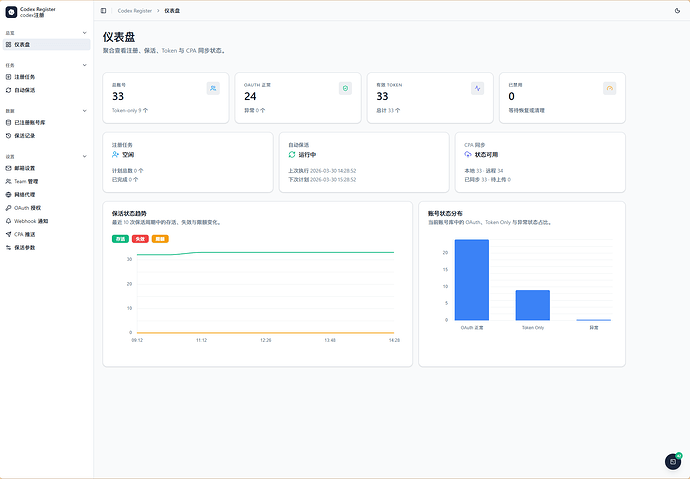This screenshot has width=690, height=479.
Task: Click the bell icon for Webhook 通知
Action: [8, 221]
